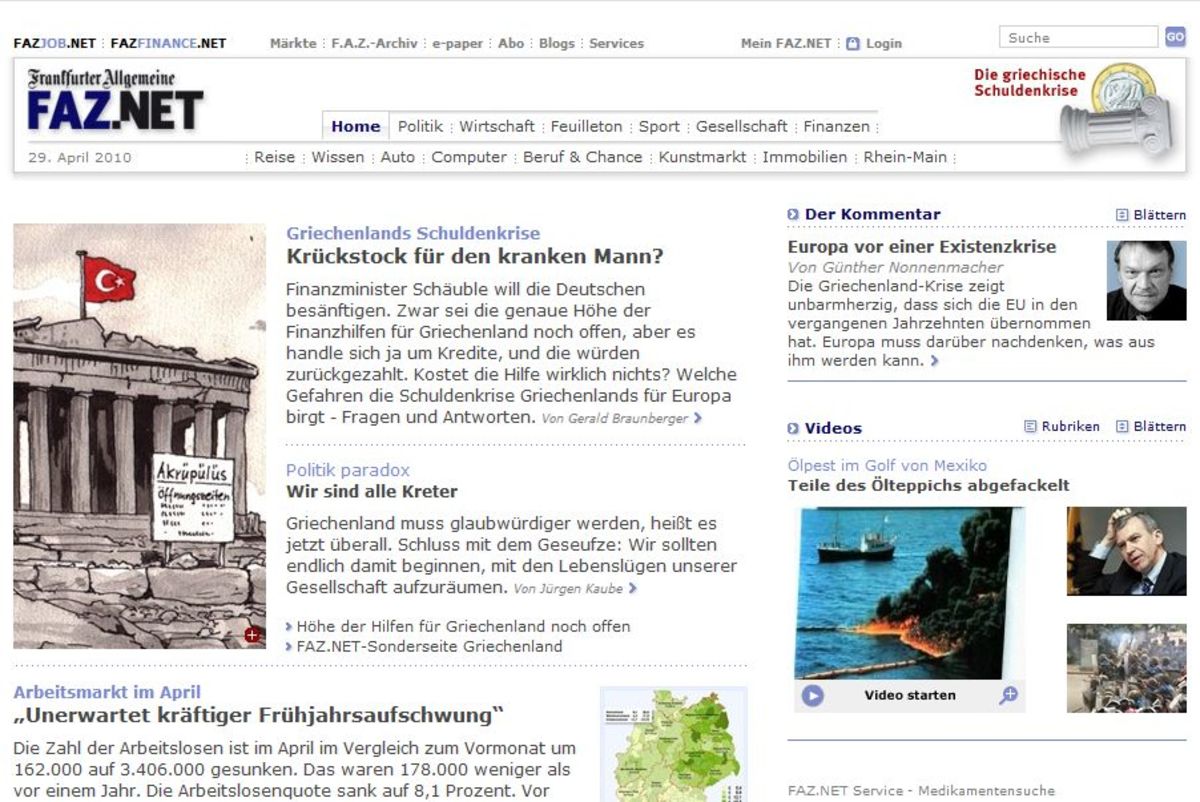Viewport: 1200px width, 802px height.
Task: Enlarge video with magnifier icon
Action: coord(1008,695)
